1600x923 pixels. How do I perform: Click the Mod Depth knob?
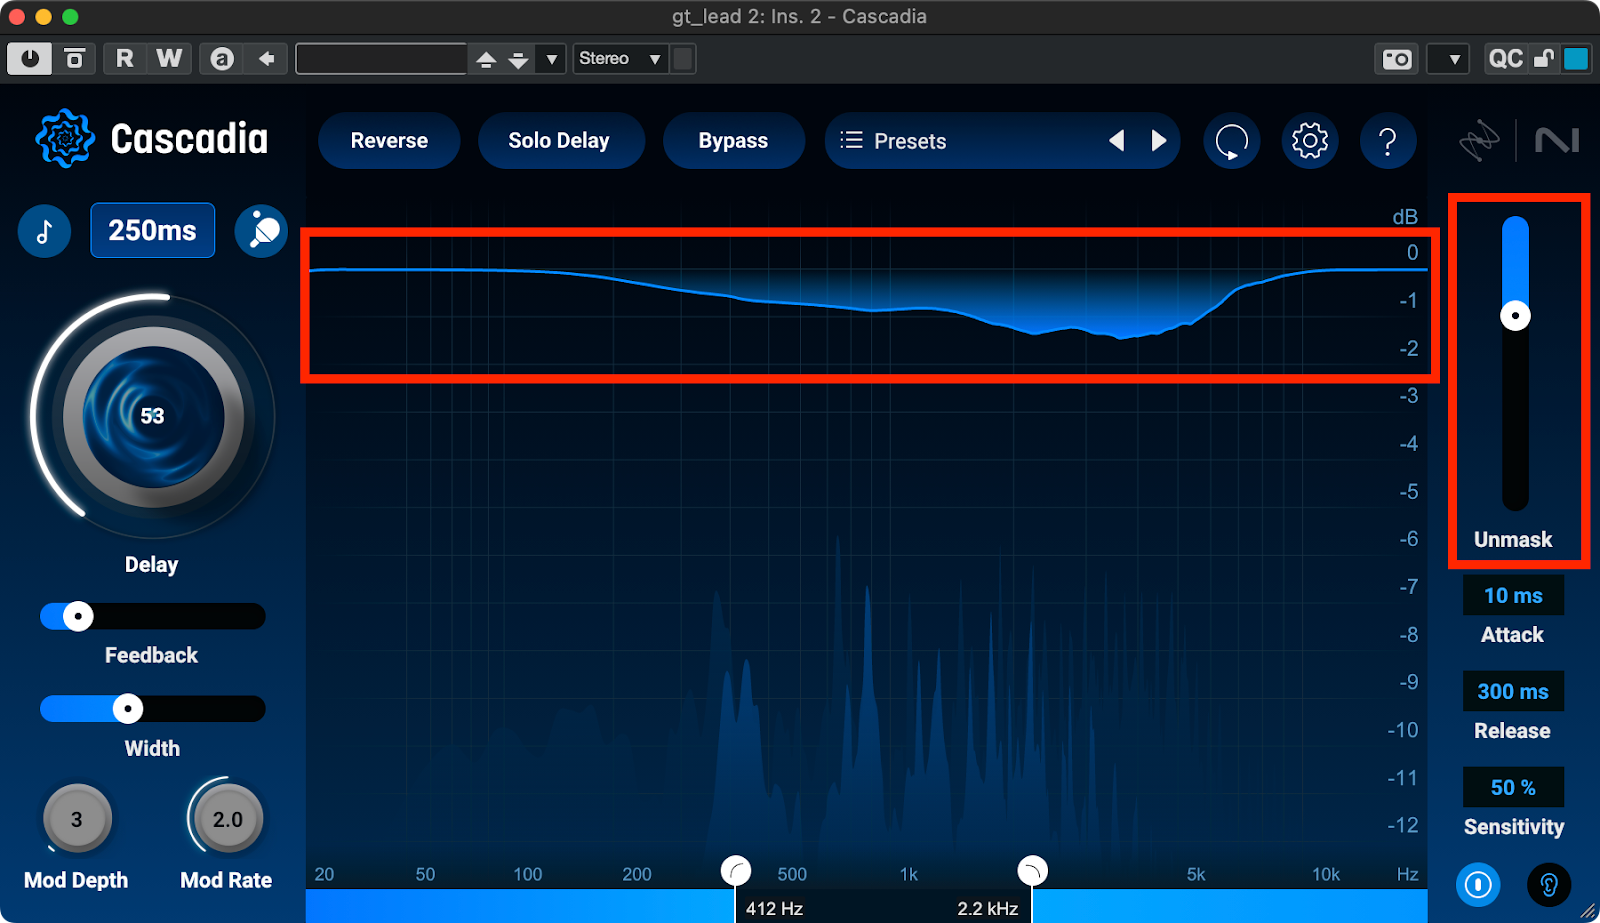pos(77,819)
